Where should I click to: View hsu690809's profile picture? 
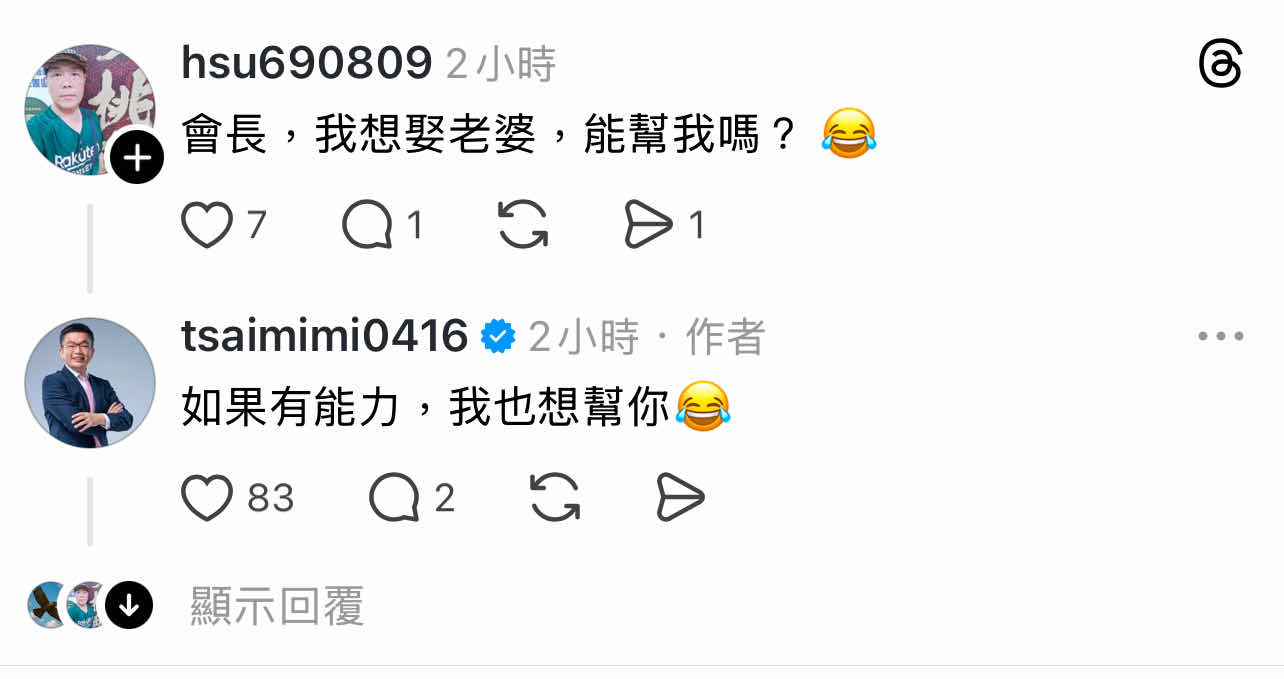tap(90, 110)
